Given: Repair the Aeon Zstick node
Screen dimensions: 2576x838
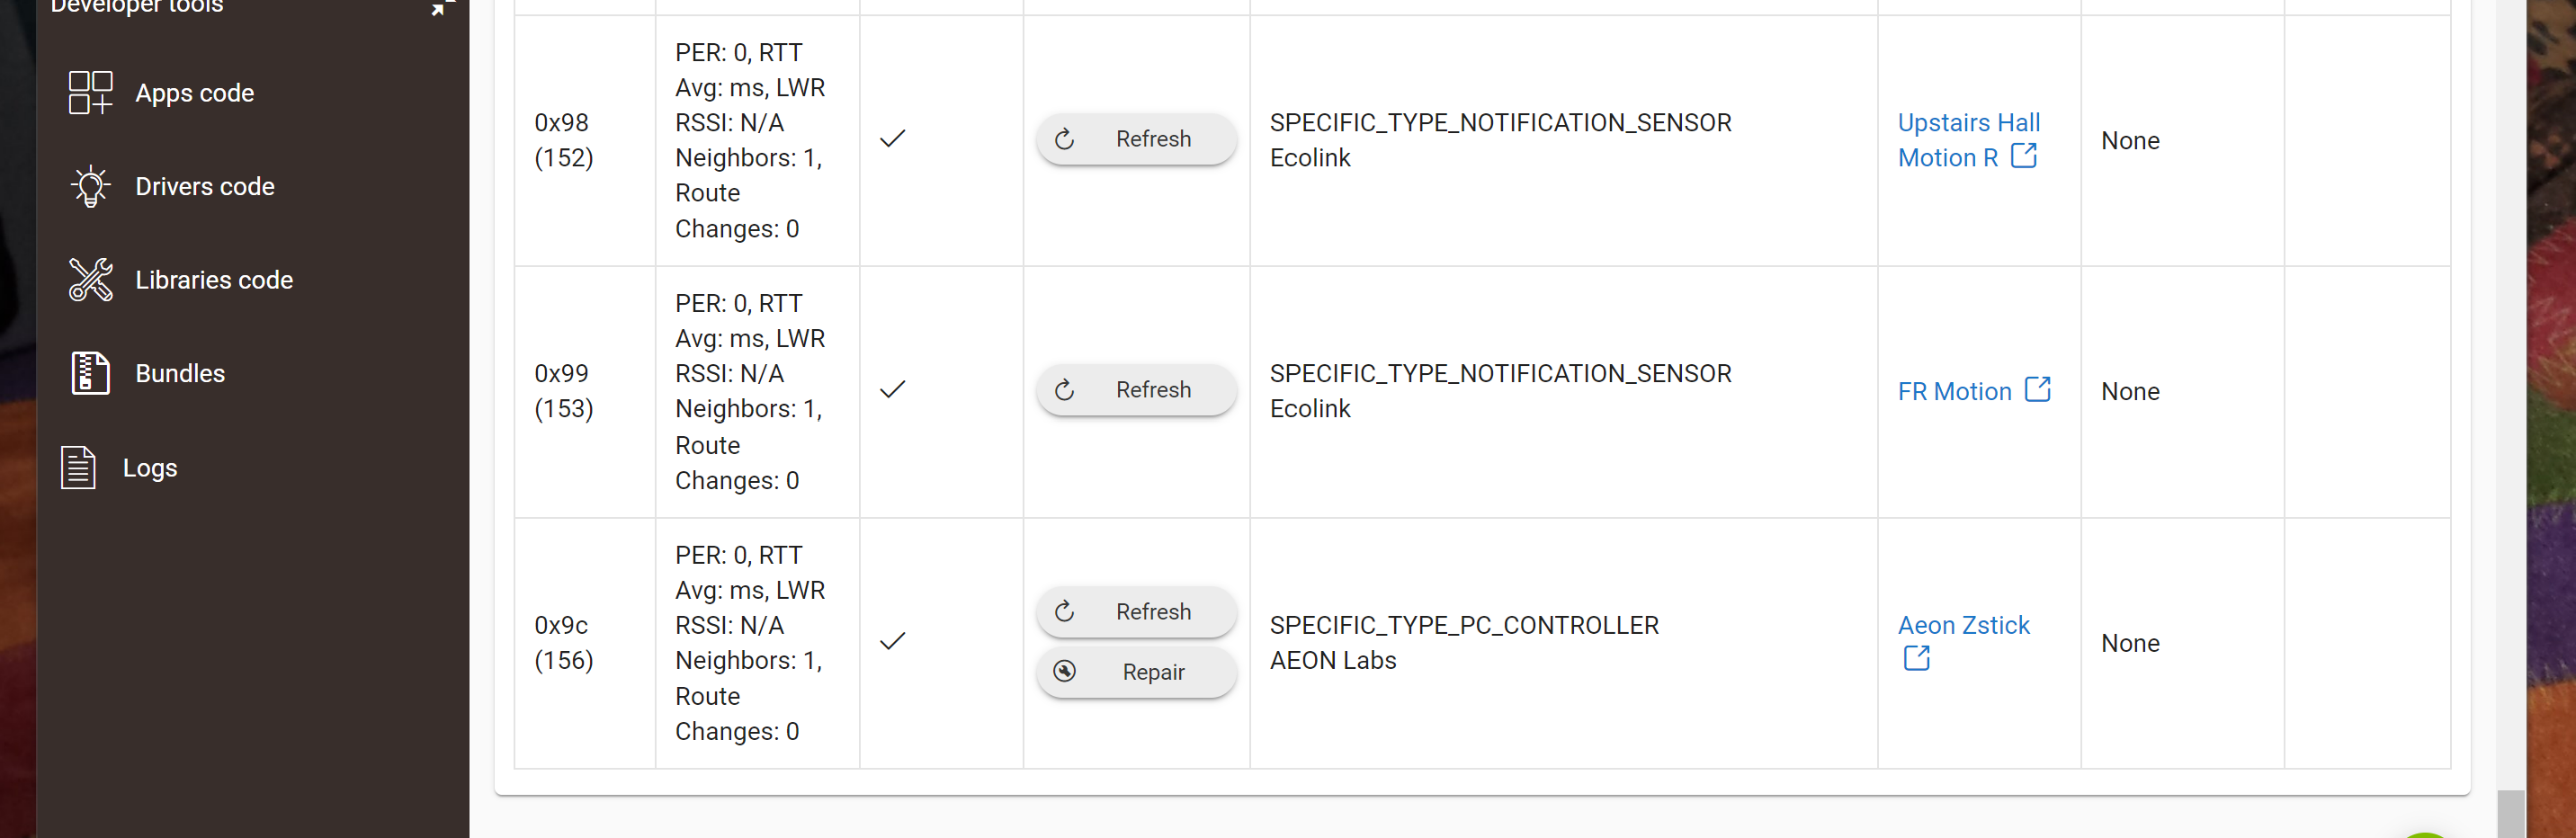Looking at the screenshot, I should pos(1136,672).
